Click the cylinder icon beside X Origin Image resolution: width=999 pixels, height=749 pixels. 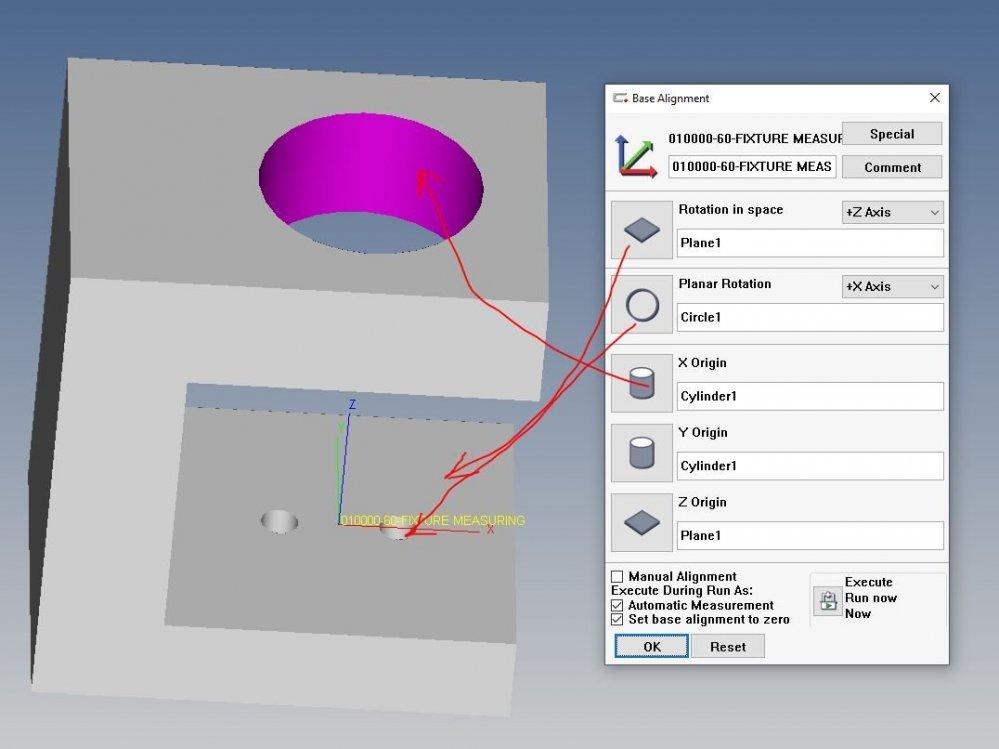641,383
